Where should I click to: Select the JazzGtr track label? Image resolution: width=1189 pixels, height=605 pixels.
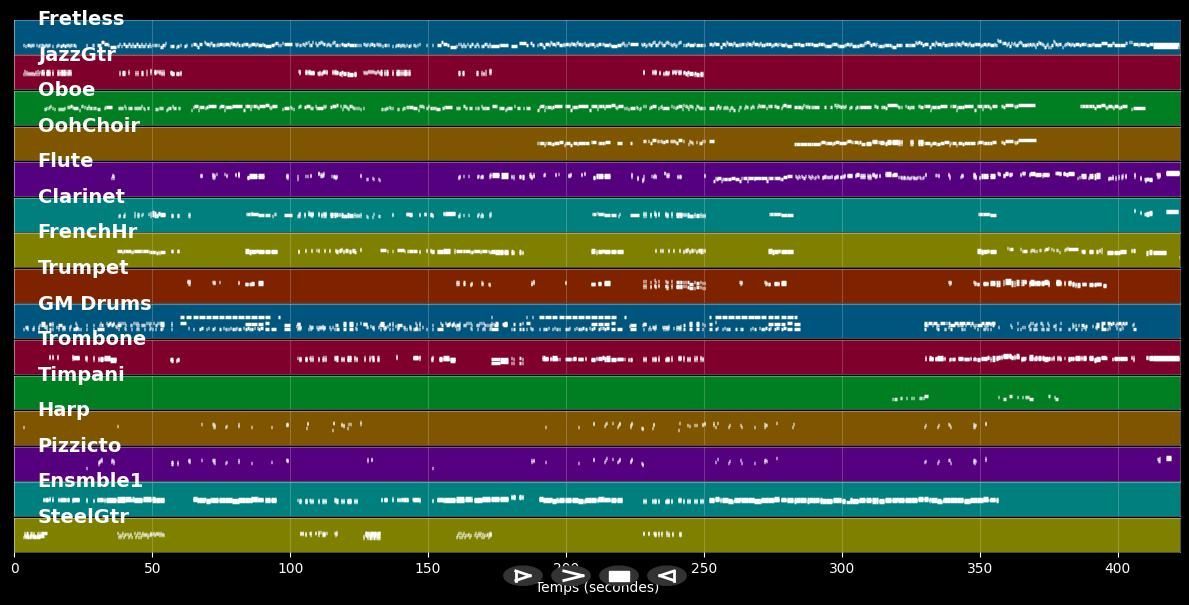point(77,55)
